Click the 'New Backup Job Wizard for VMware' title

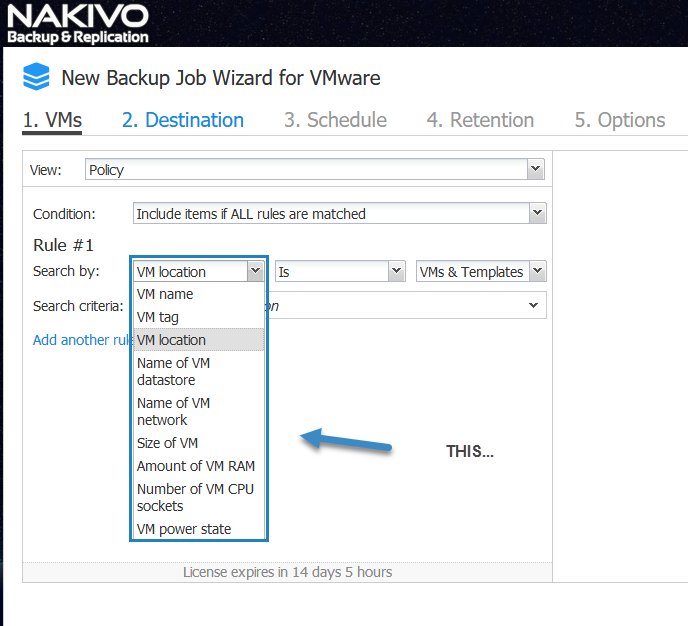(221, 78)
